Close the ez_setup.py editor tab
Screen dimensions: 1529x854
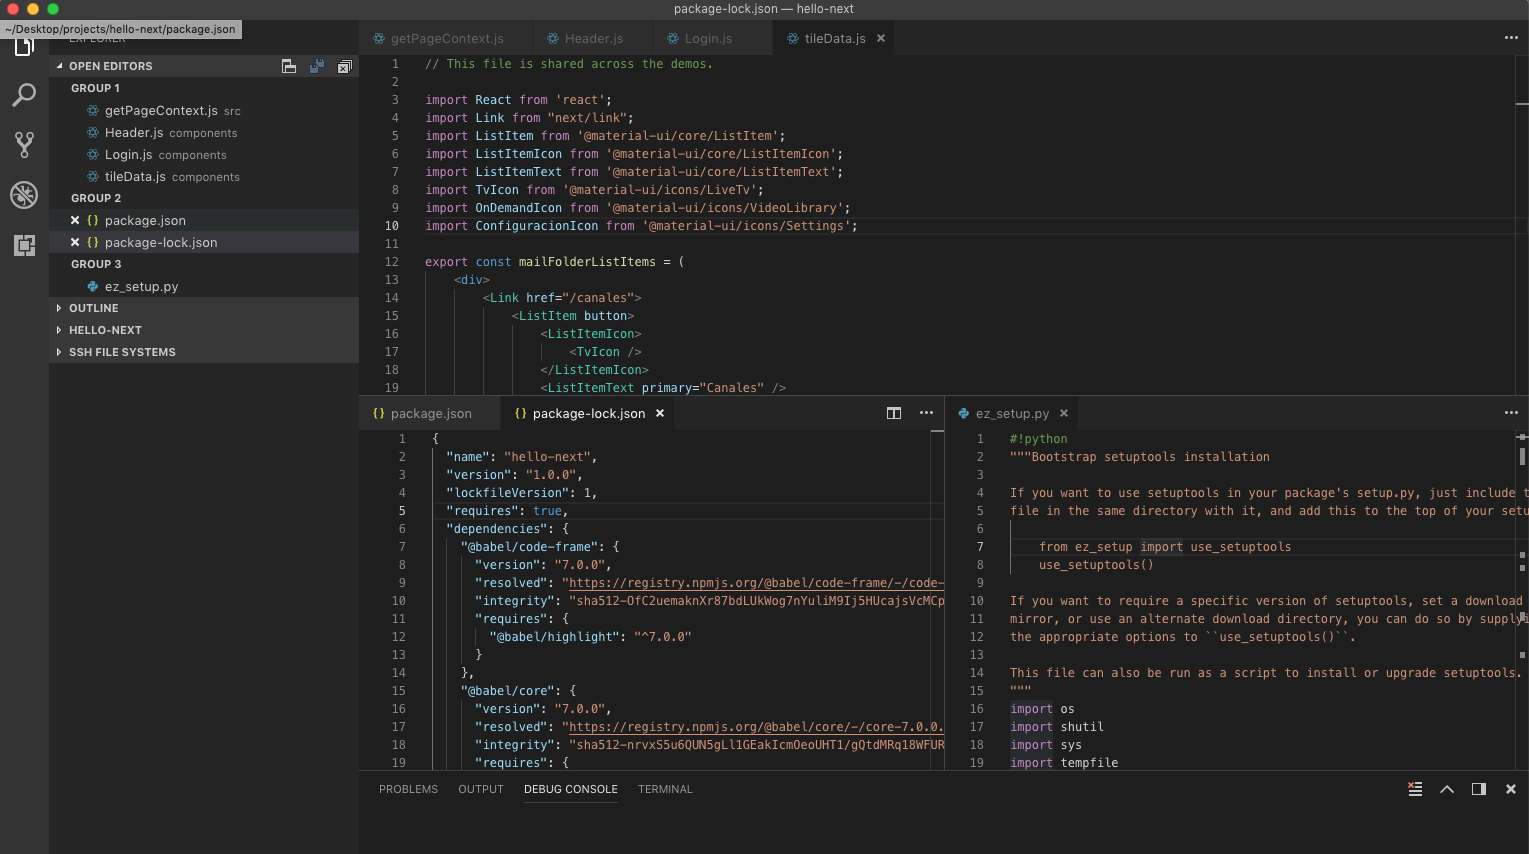[x=1064, y=413]
